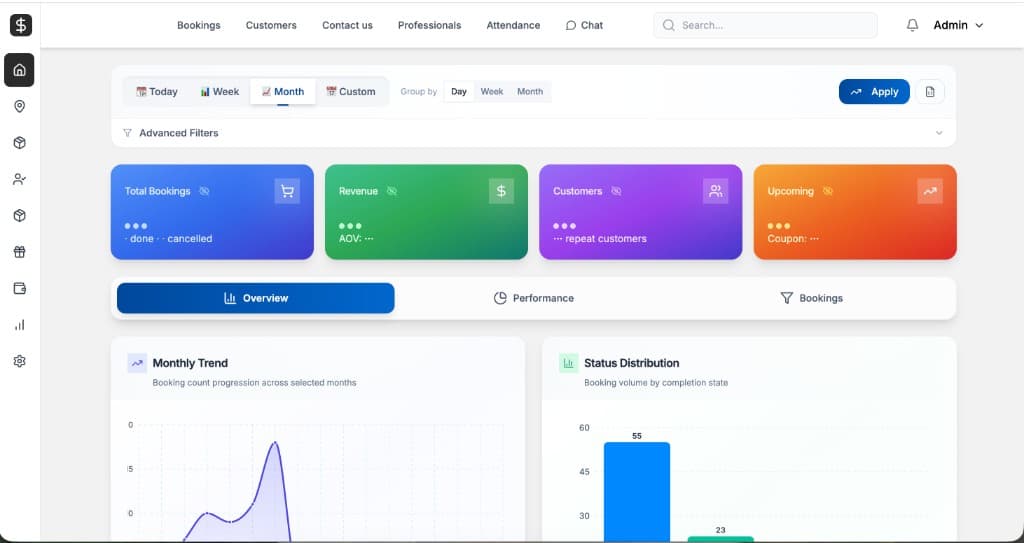Click the dollar-sign app logo
This screenshot has height=543, width=1024.
(21, 25)
